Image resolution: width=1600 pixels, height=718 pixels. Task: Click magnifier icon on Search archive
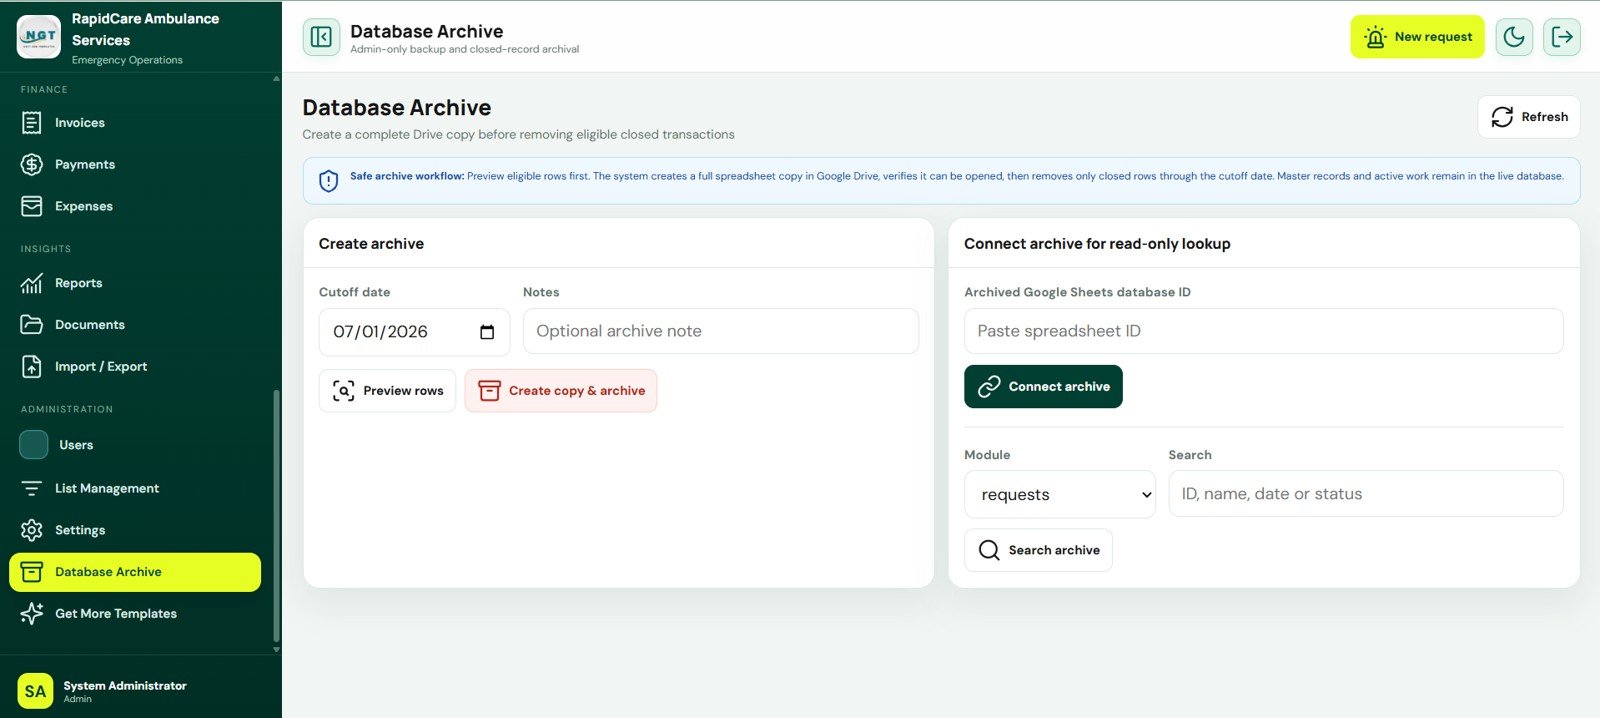(x=989, y=550)
